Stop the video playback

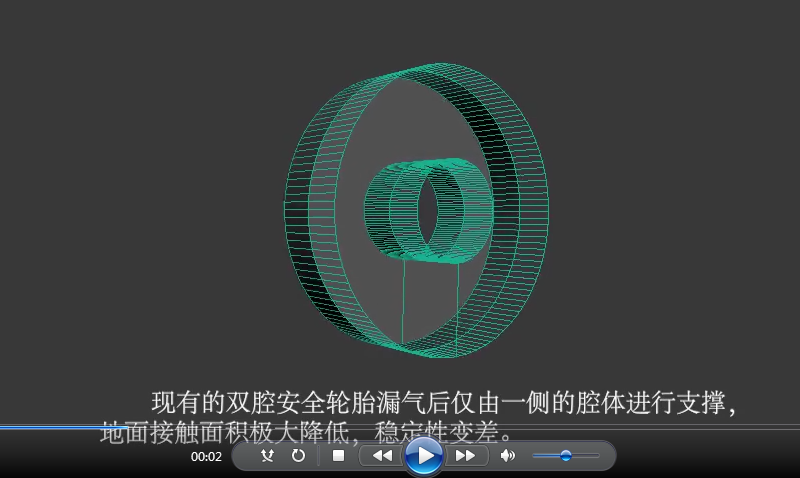pos(338,456)
